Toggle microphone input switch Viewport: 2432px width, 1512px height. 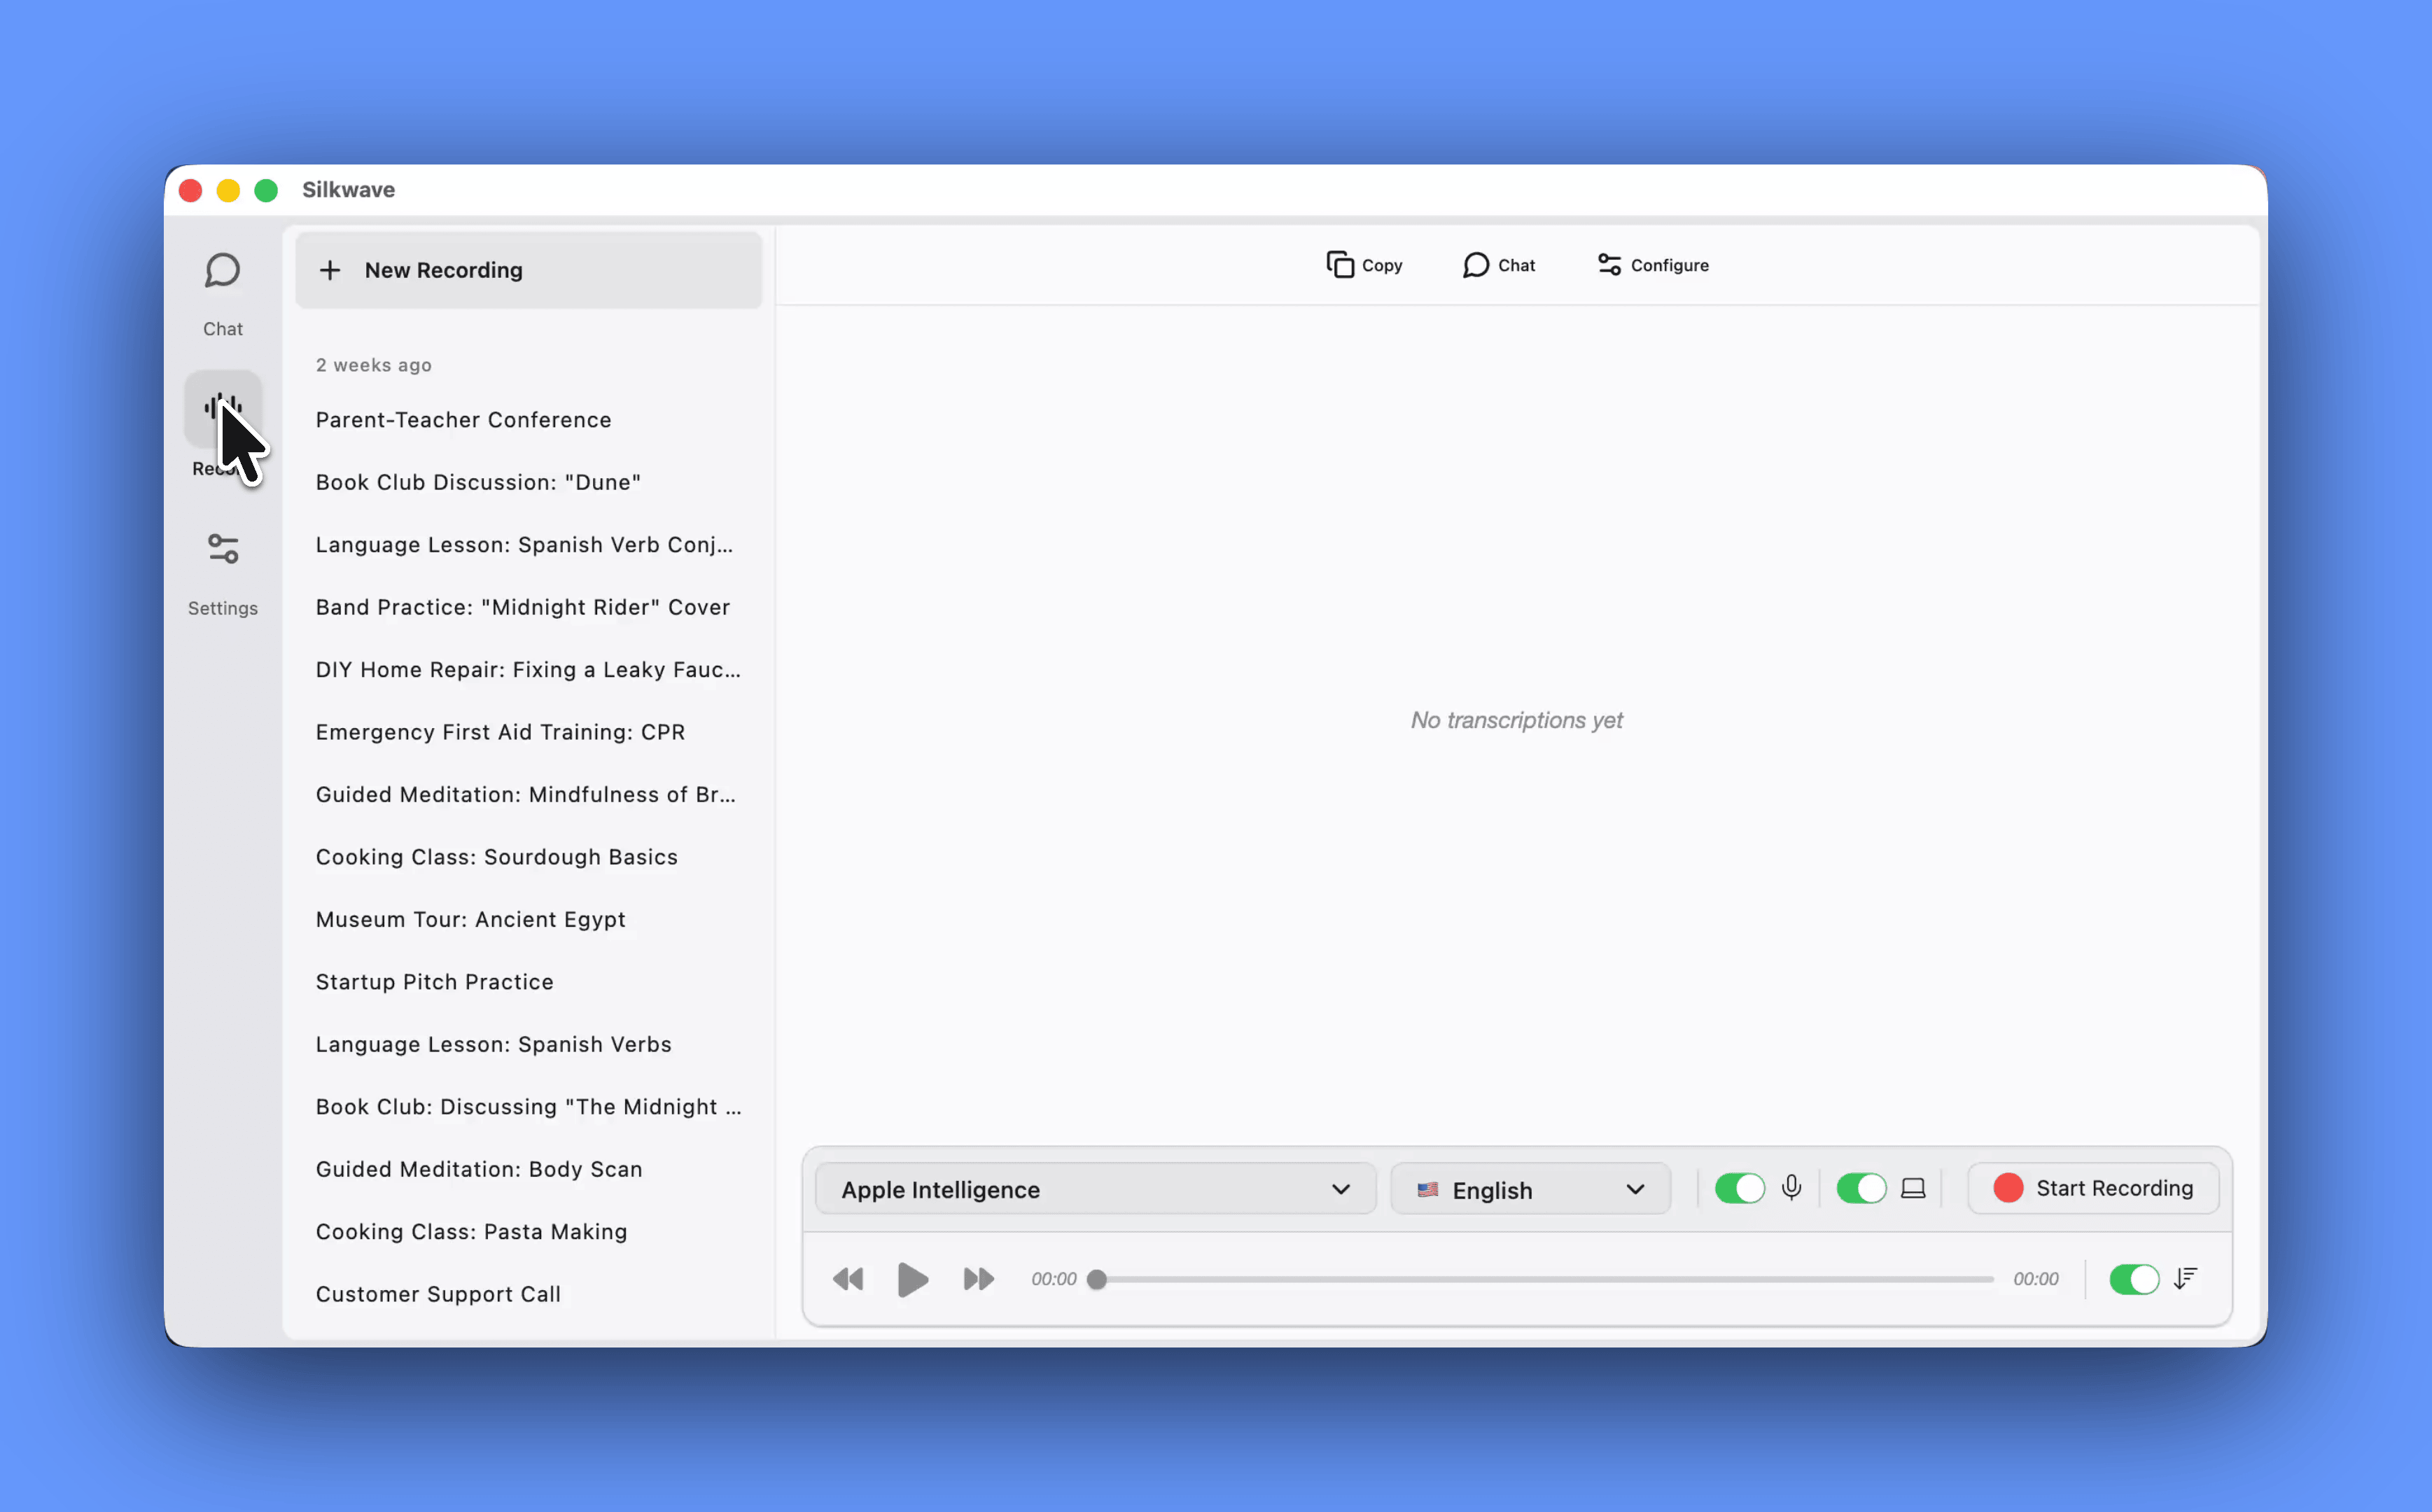[1739, 1188]
